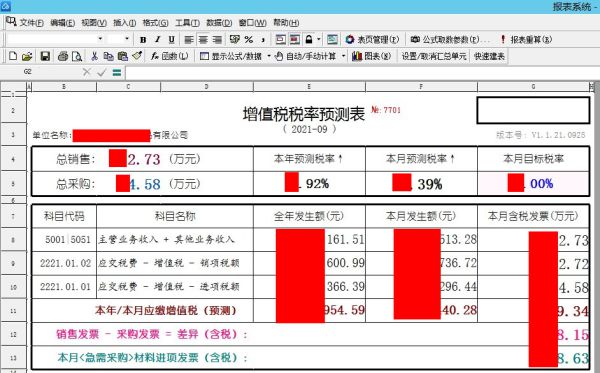600x373 pixels.
Task: Open the 数据(D) menu
Action: (219, 23)
